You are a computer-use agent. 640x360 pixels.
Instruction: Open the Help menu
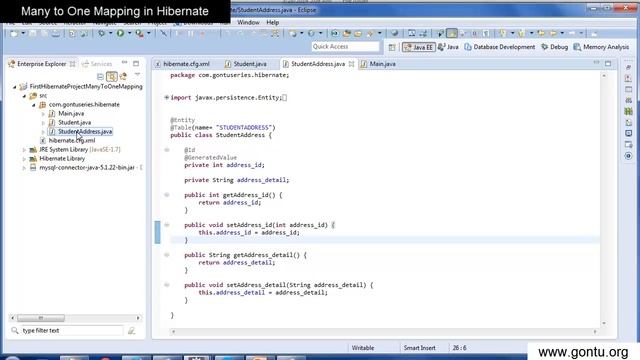pos(273,22)
